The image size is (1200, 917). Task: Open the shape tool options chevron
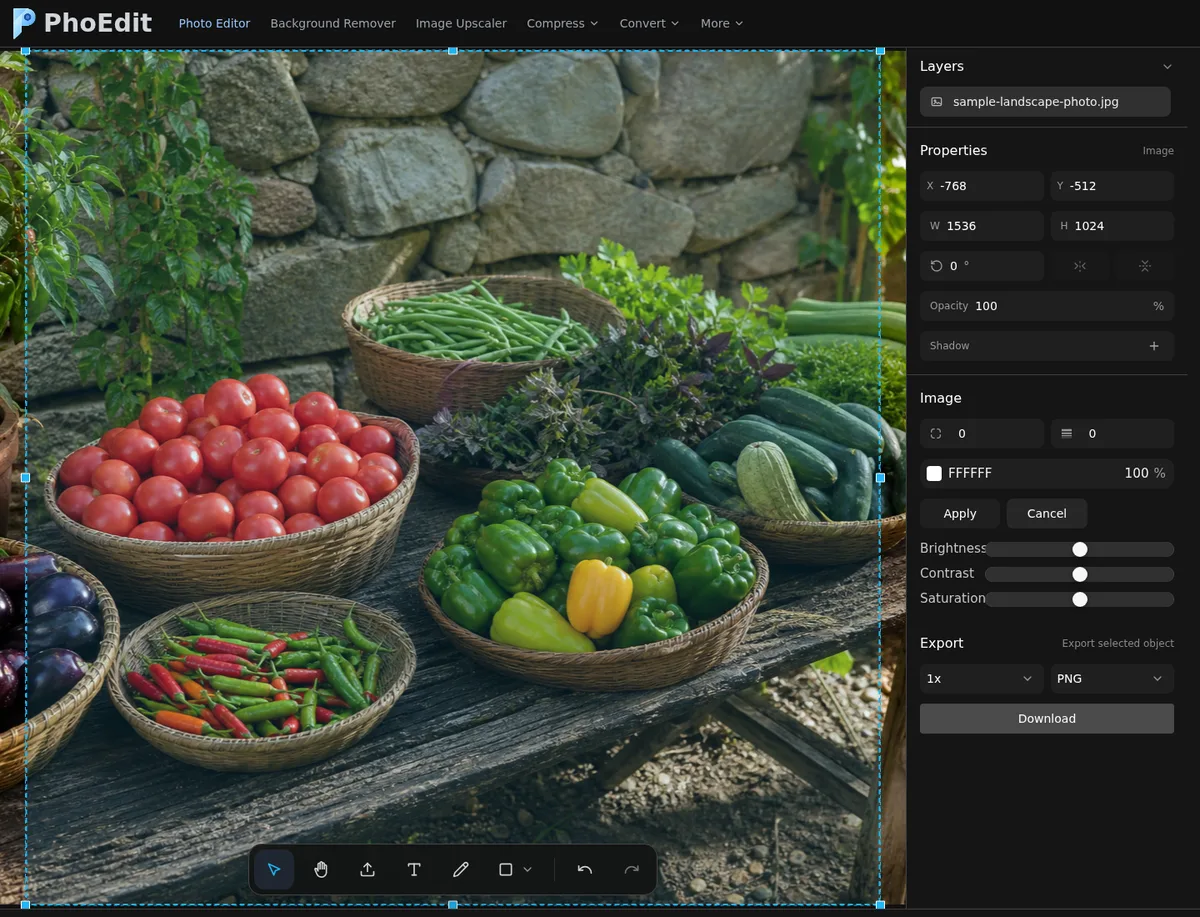[x=528, y=870]
